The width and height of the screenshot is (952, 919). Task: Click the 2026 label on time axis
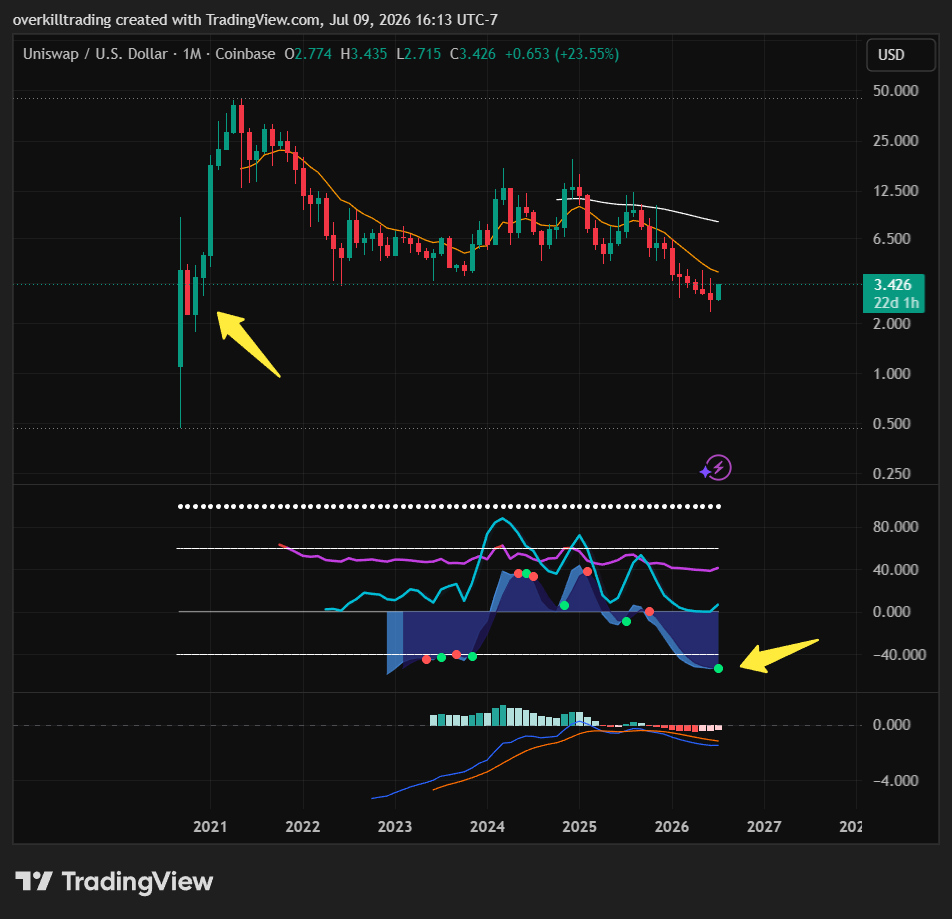point(672,826)
